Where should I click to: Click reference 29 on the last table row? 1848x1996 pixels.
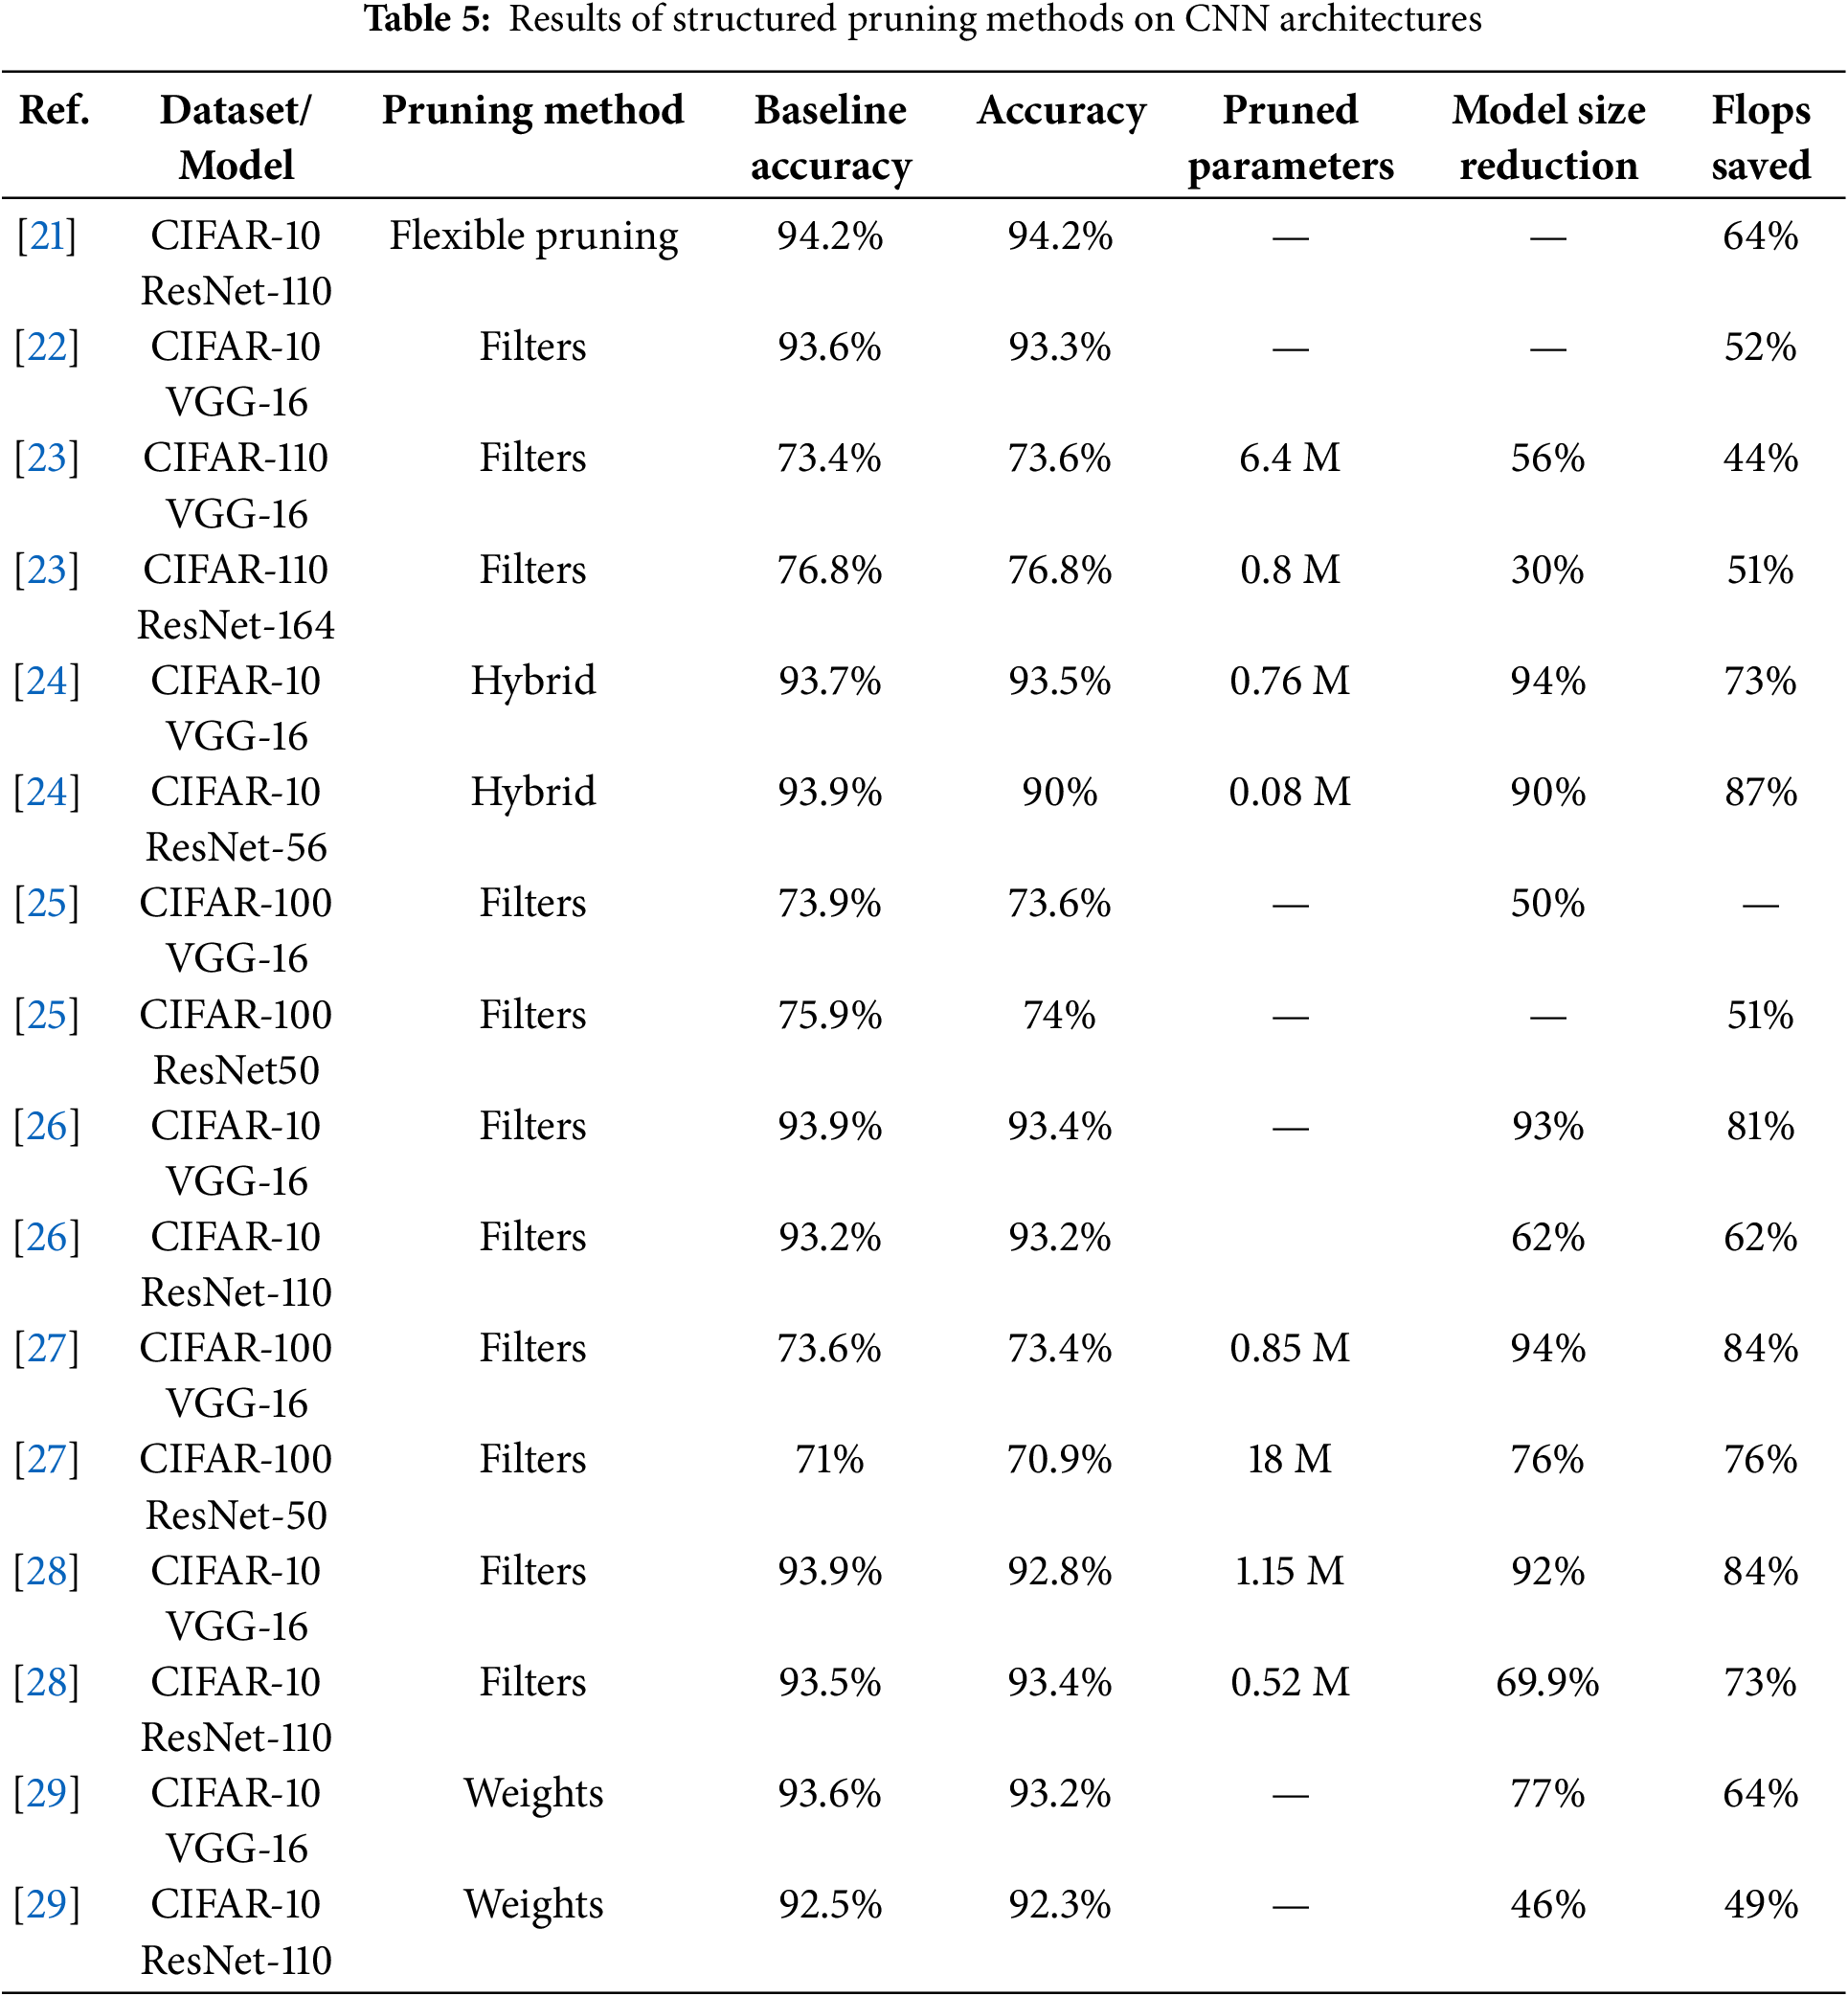pos(47,1905)
